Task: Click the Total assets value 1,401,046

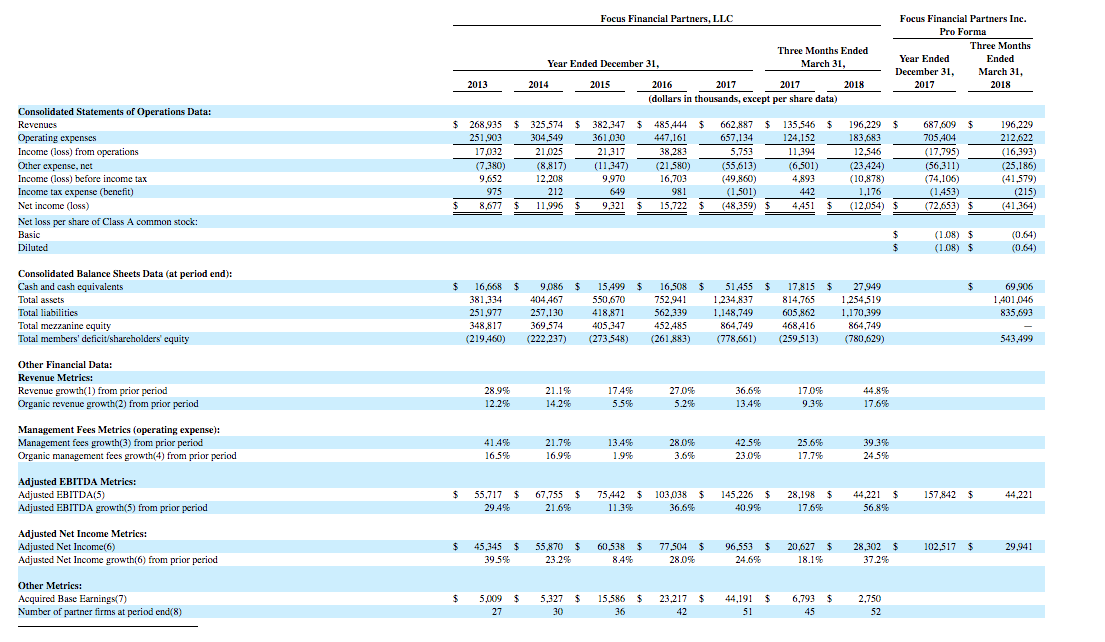Action: coord(1012,300)
